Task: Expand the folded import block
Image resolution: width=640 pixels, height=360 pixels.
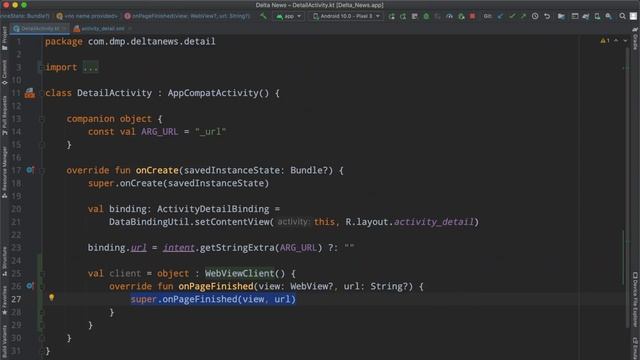Action: tap(41, 67)
